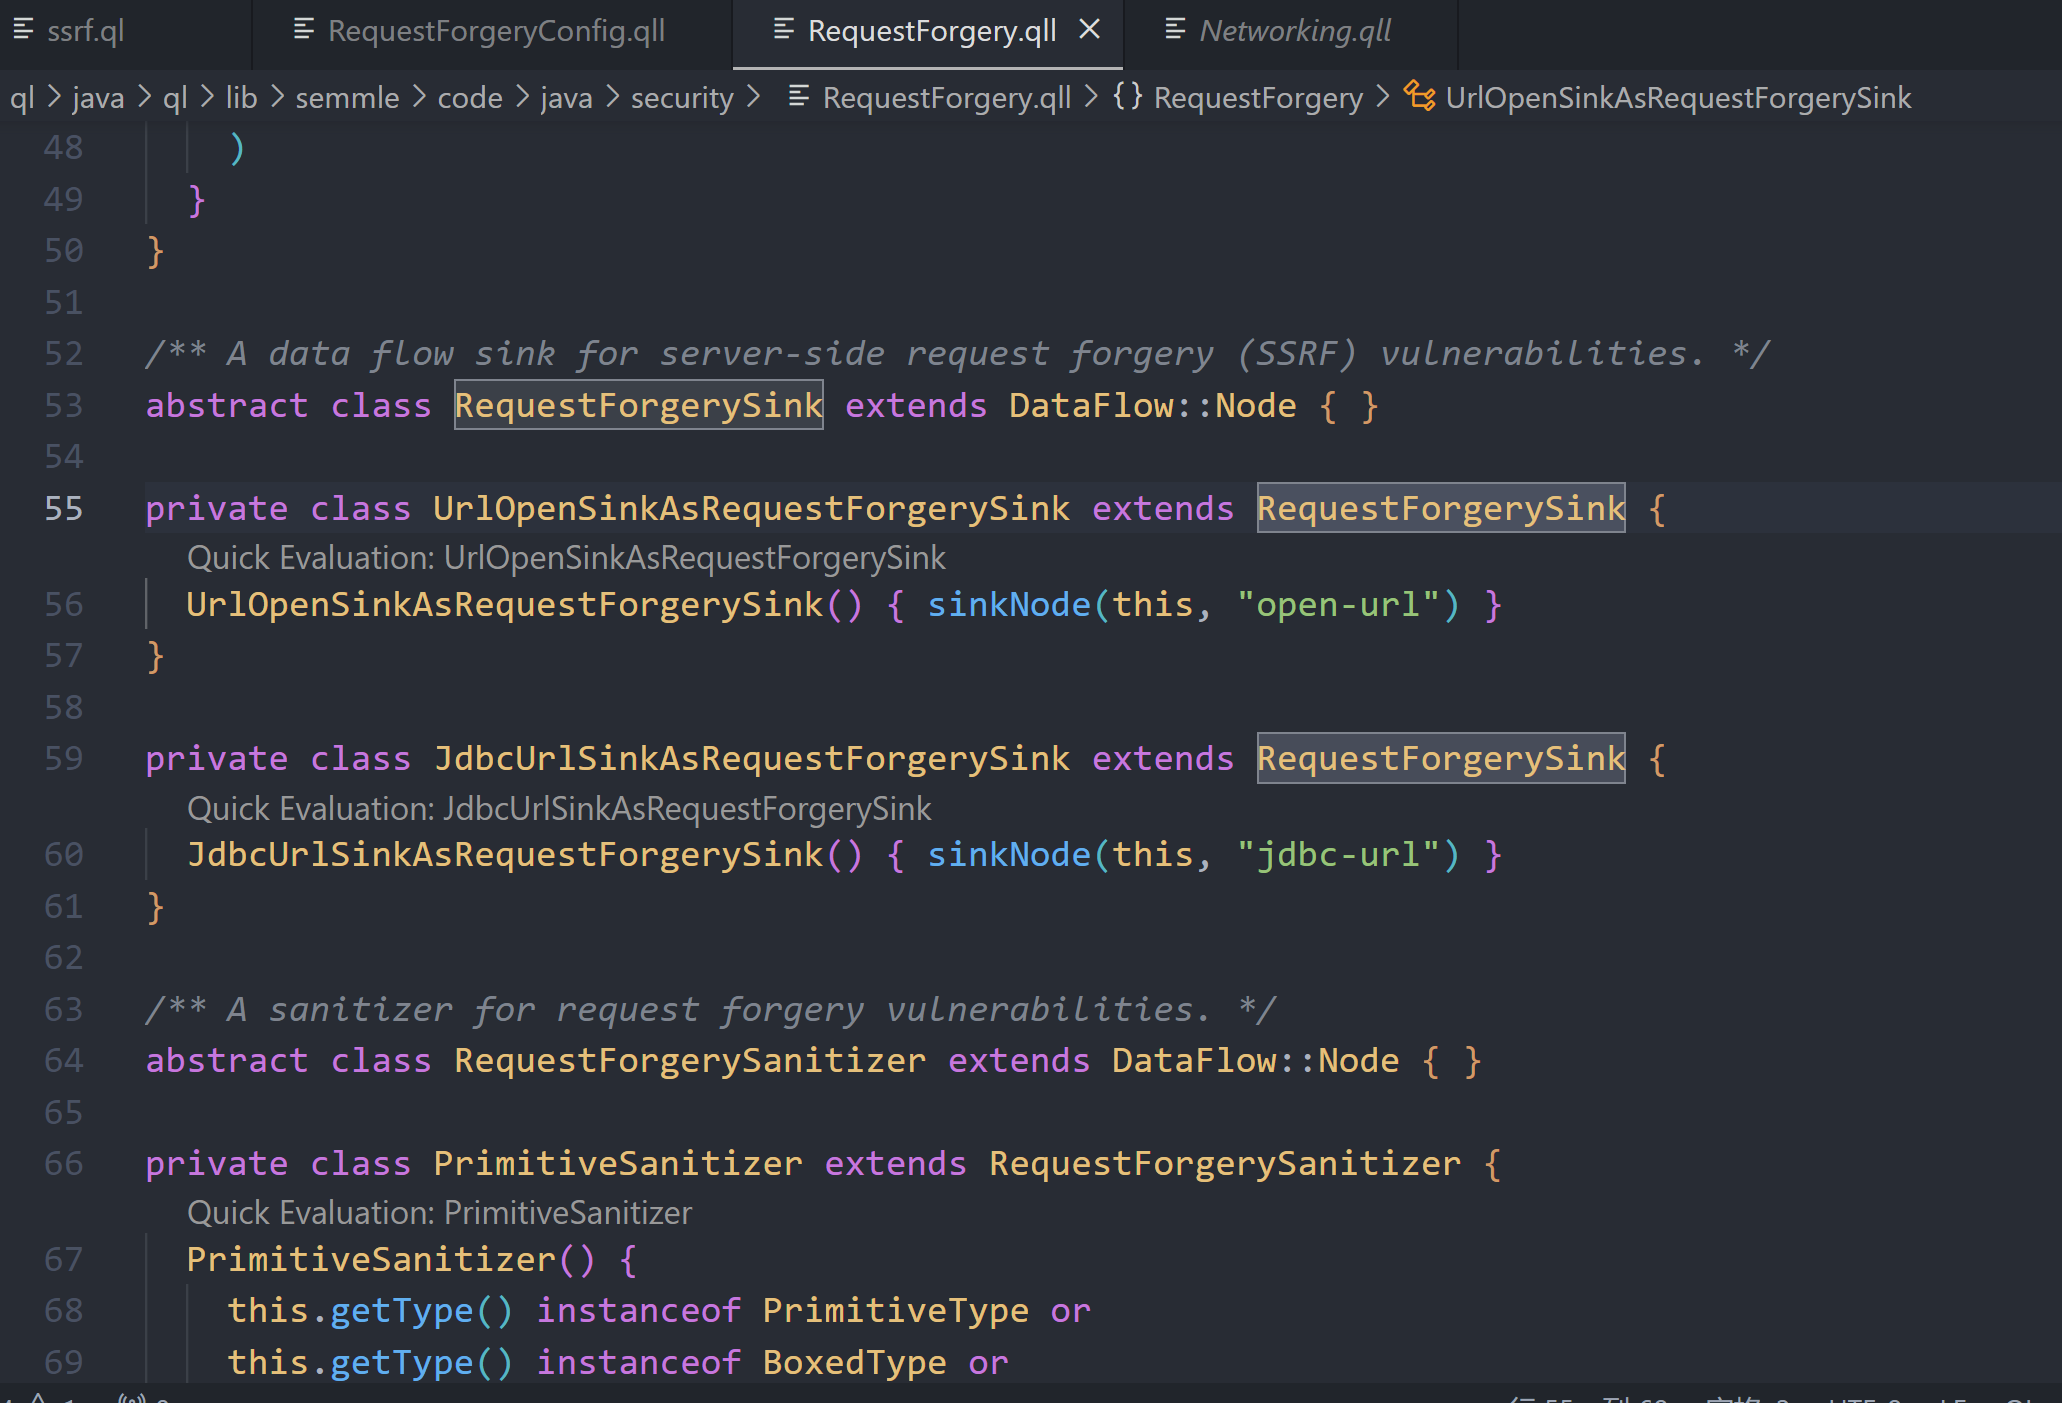Open the java folder breadcrumb dropdown
This screenshot has width=2062, height=1403.
click(x=97, y=97)
